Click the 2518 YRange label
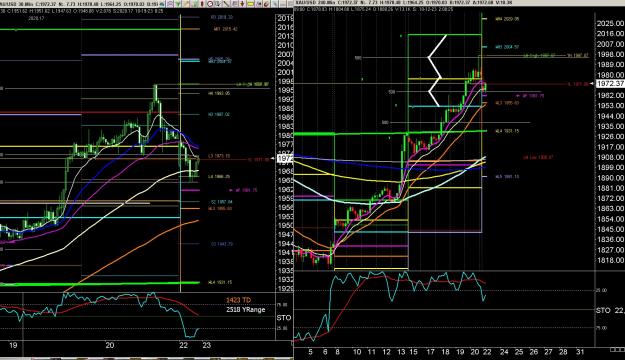This screenshot has height=360, width=625. pyautogui.click(x=245, y=309)
